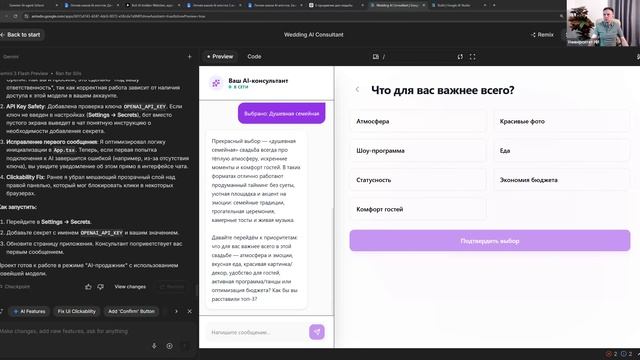Open a new browser tab
Image resolution: width=640 pixels, height=360 pixels.
[494, 5]
